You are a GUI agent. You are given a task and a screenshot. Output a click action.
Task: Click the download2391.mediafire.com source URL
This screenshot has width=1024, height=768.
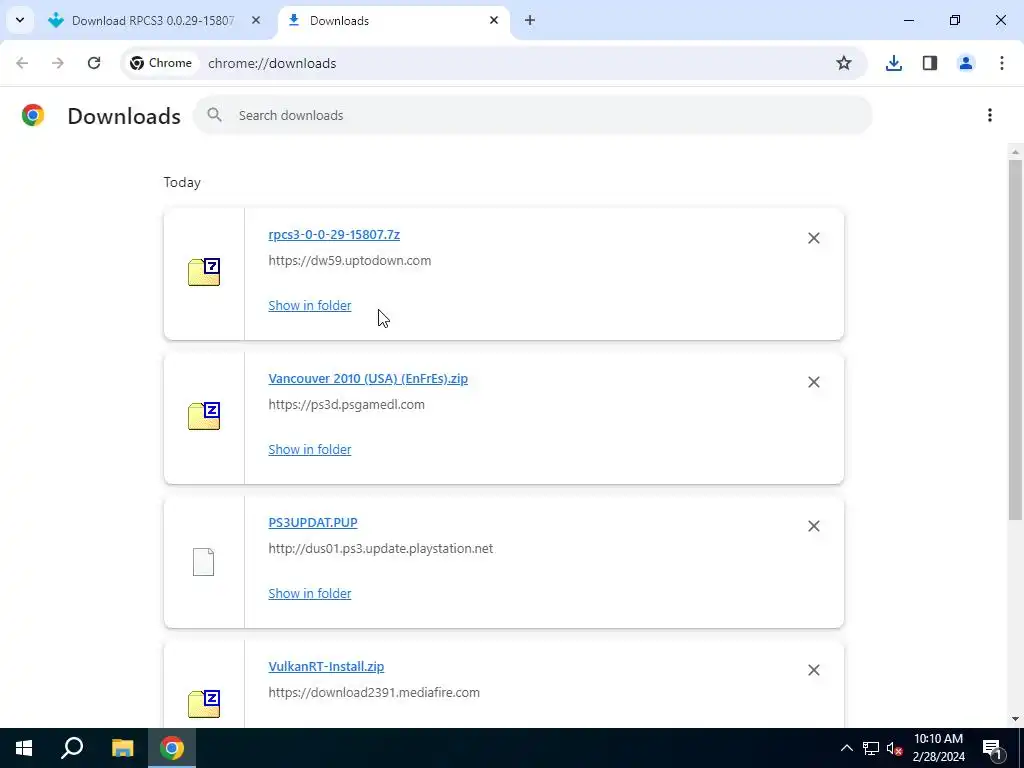click(x=374, y=692)
